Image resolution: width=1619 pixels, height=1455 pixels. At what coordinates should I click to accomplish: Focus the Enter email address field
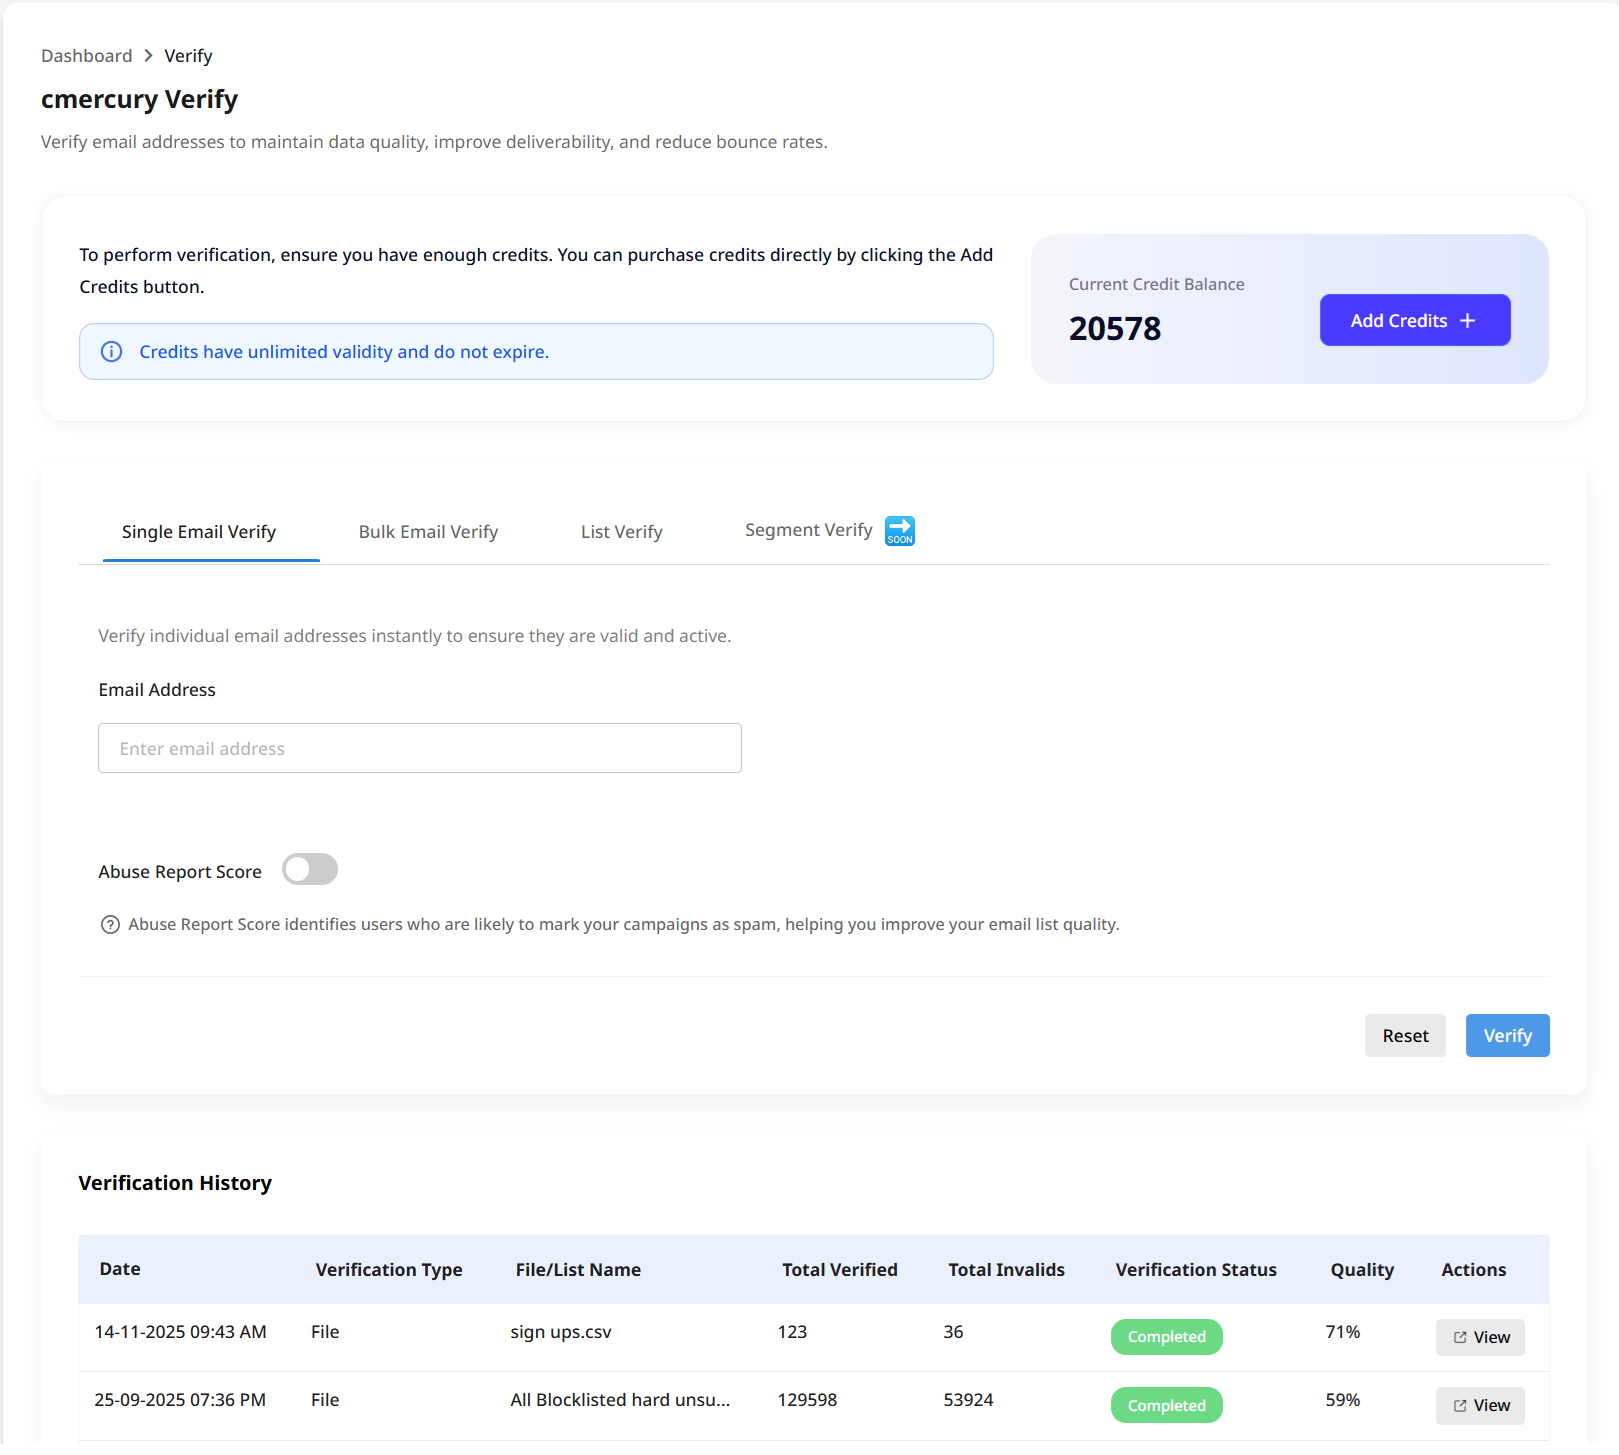point(420,749)
